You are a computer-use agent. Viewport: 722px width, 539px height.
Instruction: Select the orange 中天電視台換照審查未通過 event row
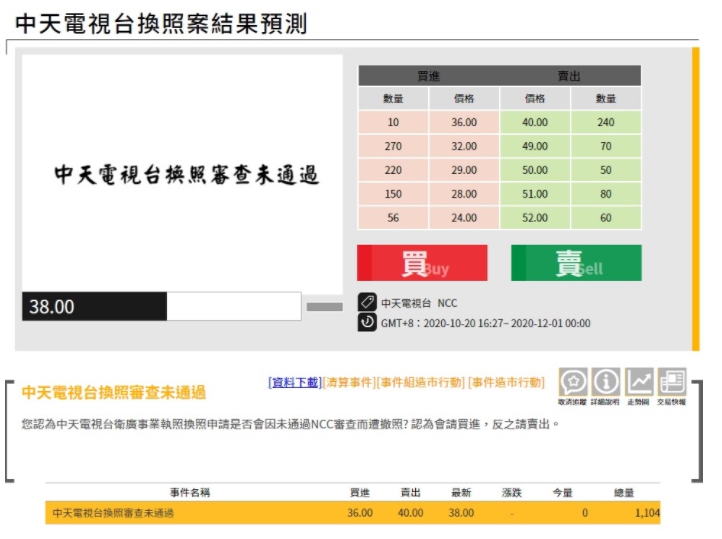point(353,513)
